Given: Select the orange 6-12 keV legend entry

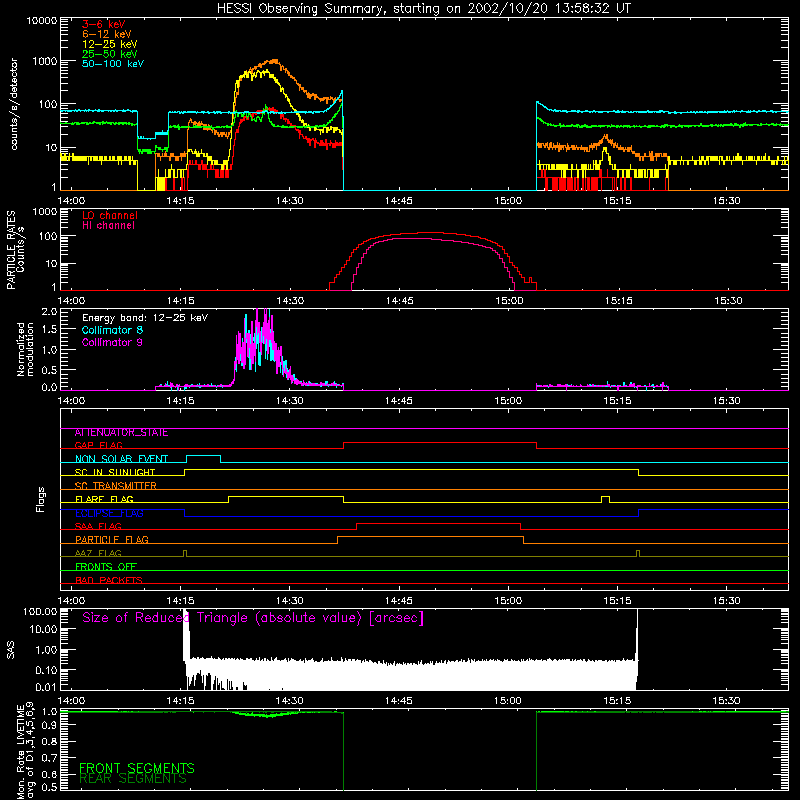Looking at the screenshot, I should (x=107, y=34).
